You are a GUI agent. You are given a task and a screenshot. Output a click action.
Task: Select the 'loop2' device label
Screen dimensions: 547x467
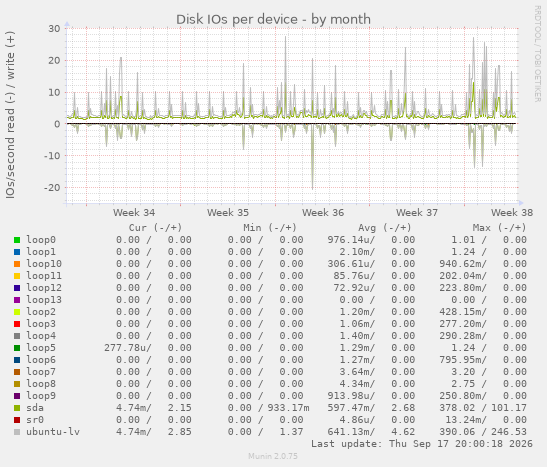pos(41,311)
